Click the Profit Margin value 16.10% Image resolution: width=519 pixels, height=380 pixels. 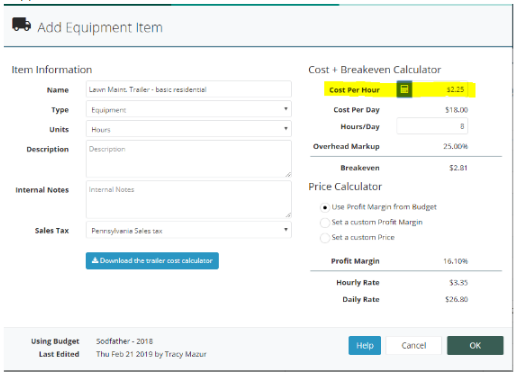455,261
